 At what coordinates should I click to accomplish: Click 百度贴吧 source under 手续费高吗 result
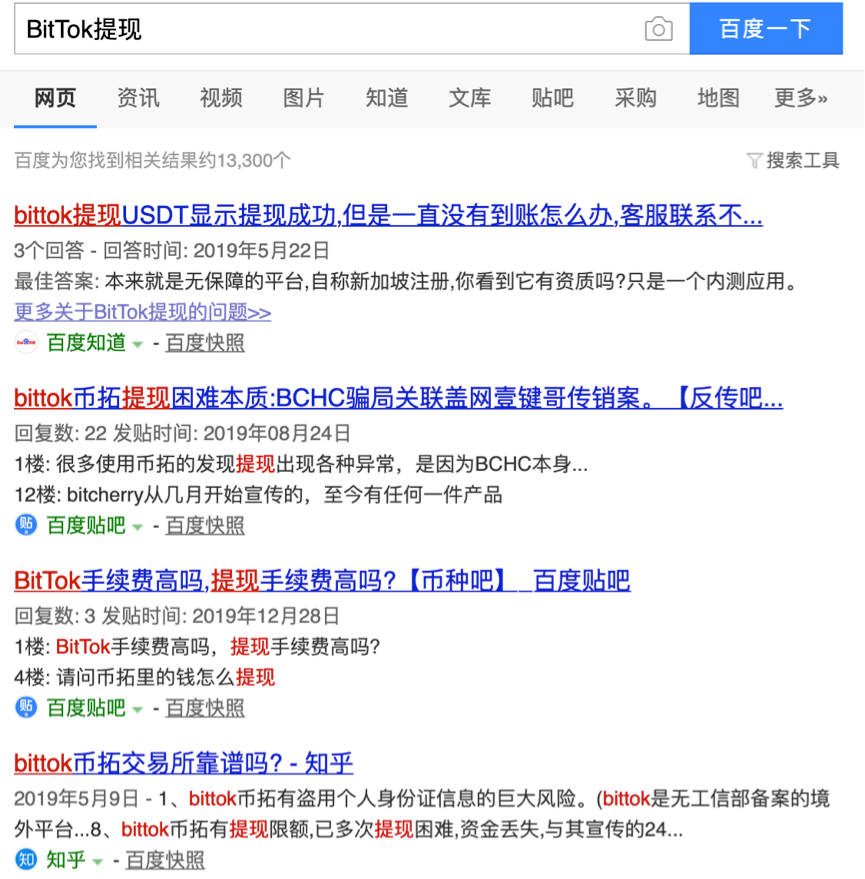coord(86,708)
